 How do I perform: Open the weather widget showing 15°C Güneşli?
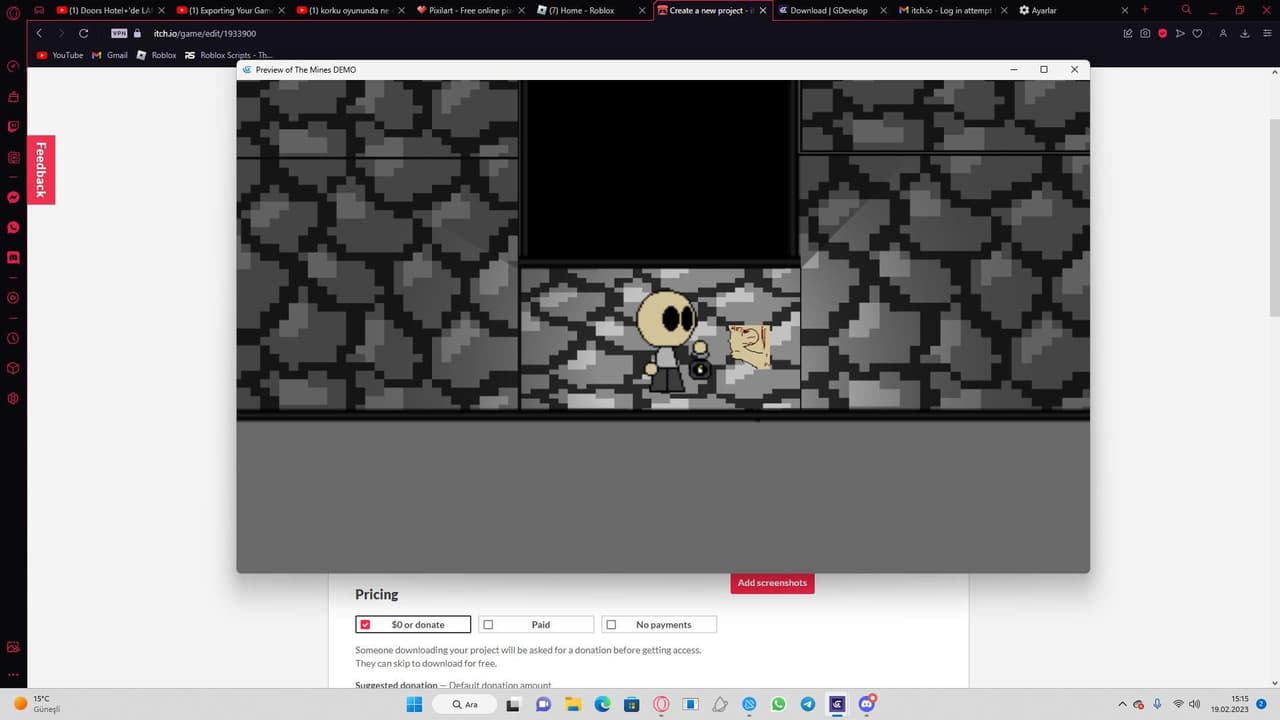coord(38,704)
